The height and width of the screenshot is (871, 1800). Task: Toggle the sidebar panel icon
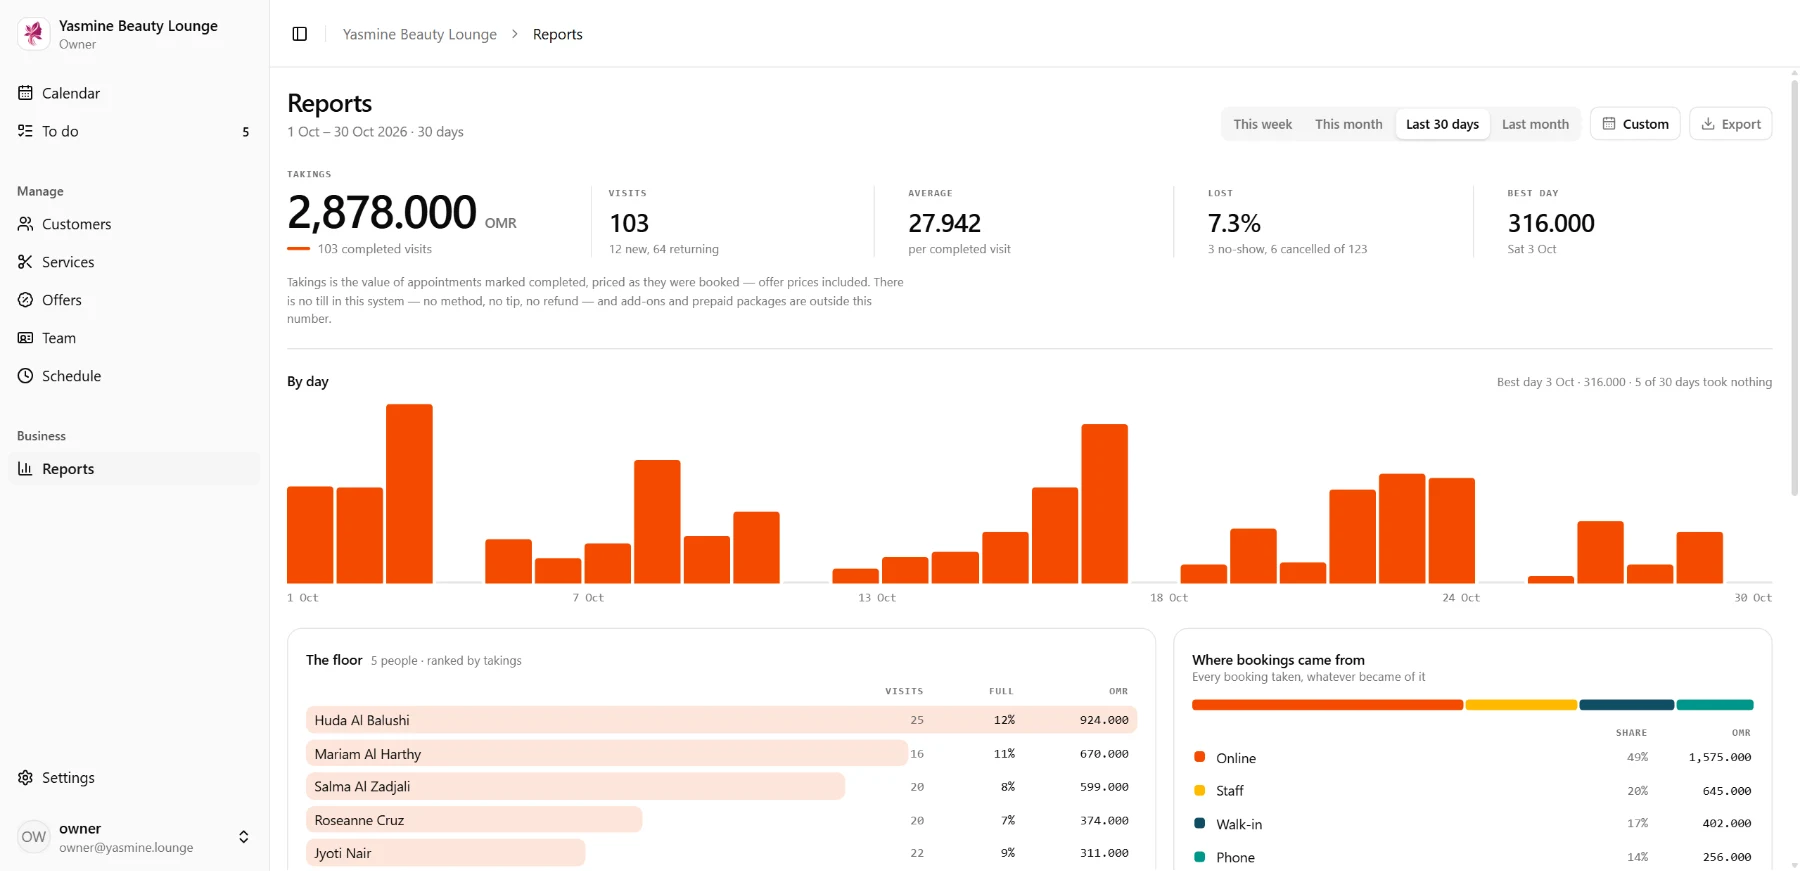299,34
